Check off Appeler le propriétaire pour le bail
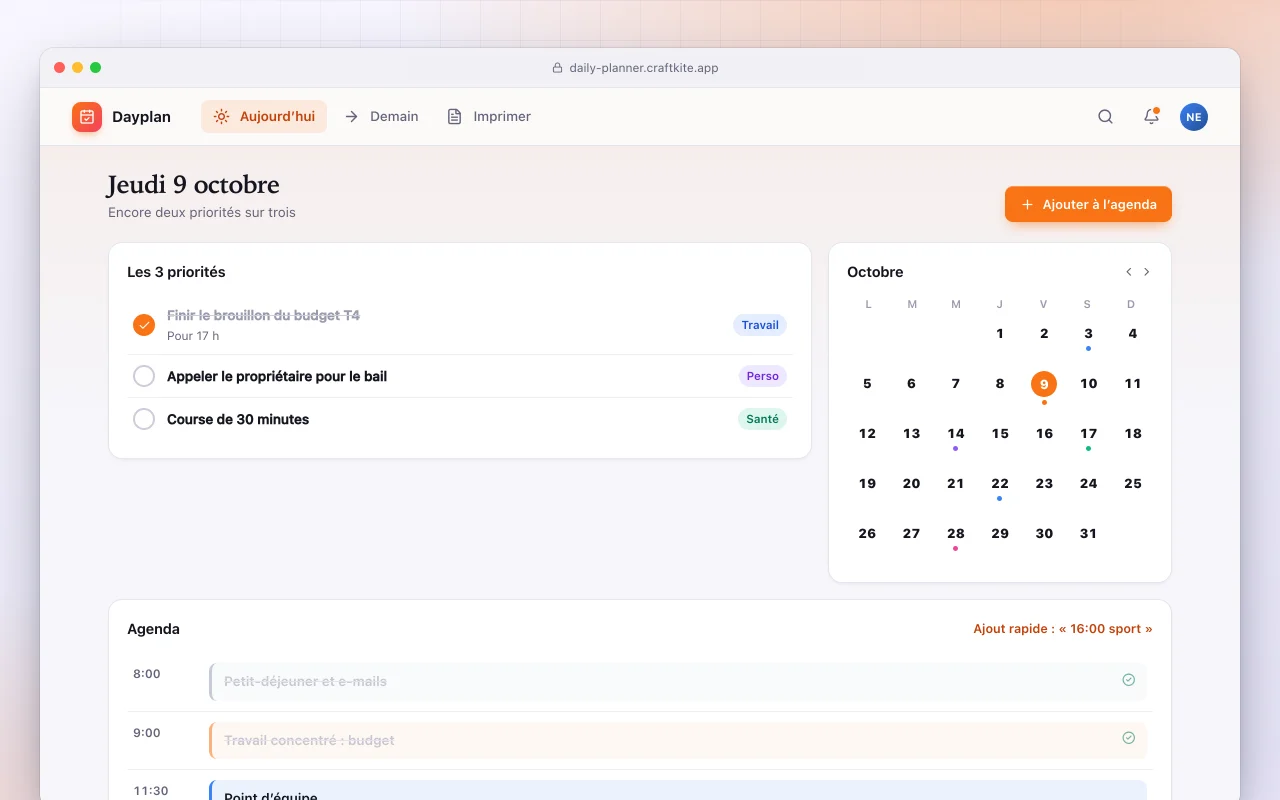 point(144,376)
